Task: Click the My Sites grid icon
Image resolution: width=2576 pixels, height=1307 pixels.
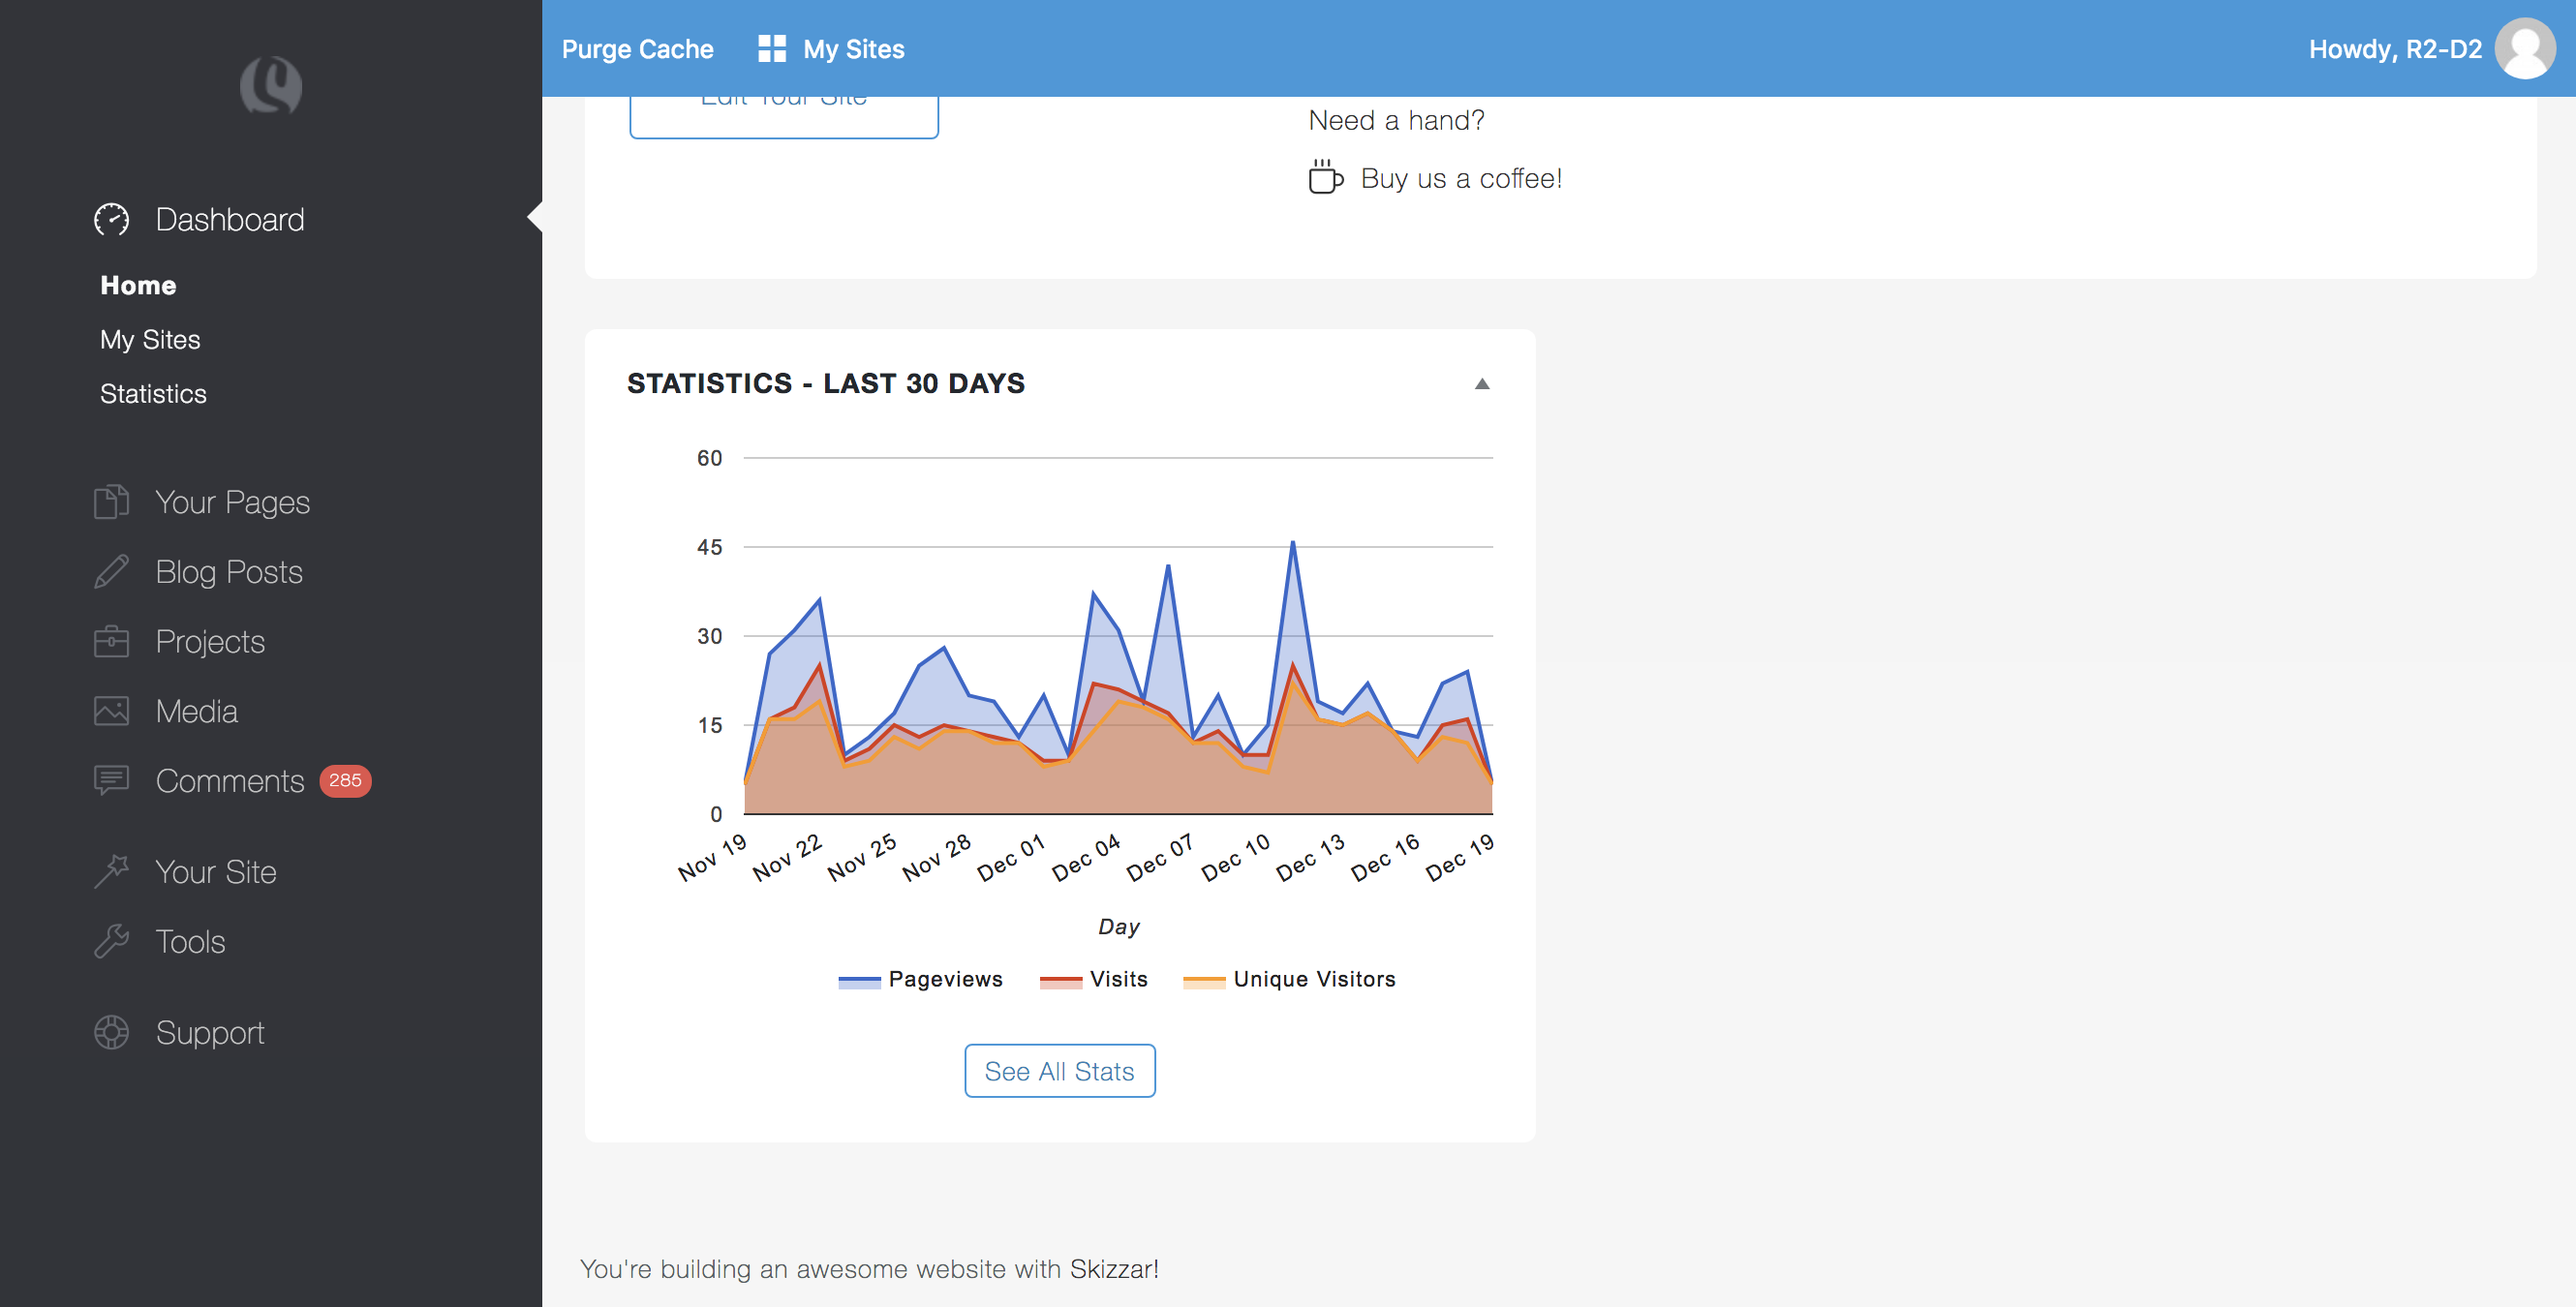Action: (x=770, y=47)
